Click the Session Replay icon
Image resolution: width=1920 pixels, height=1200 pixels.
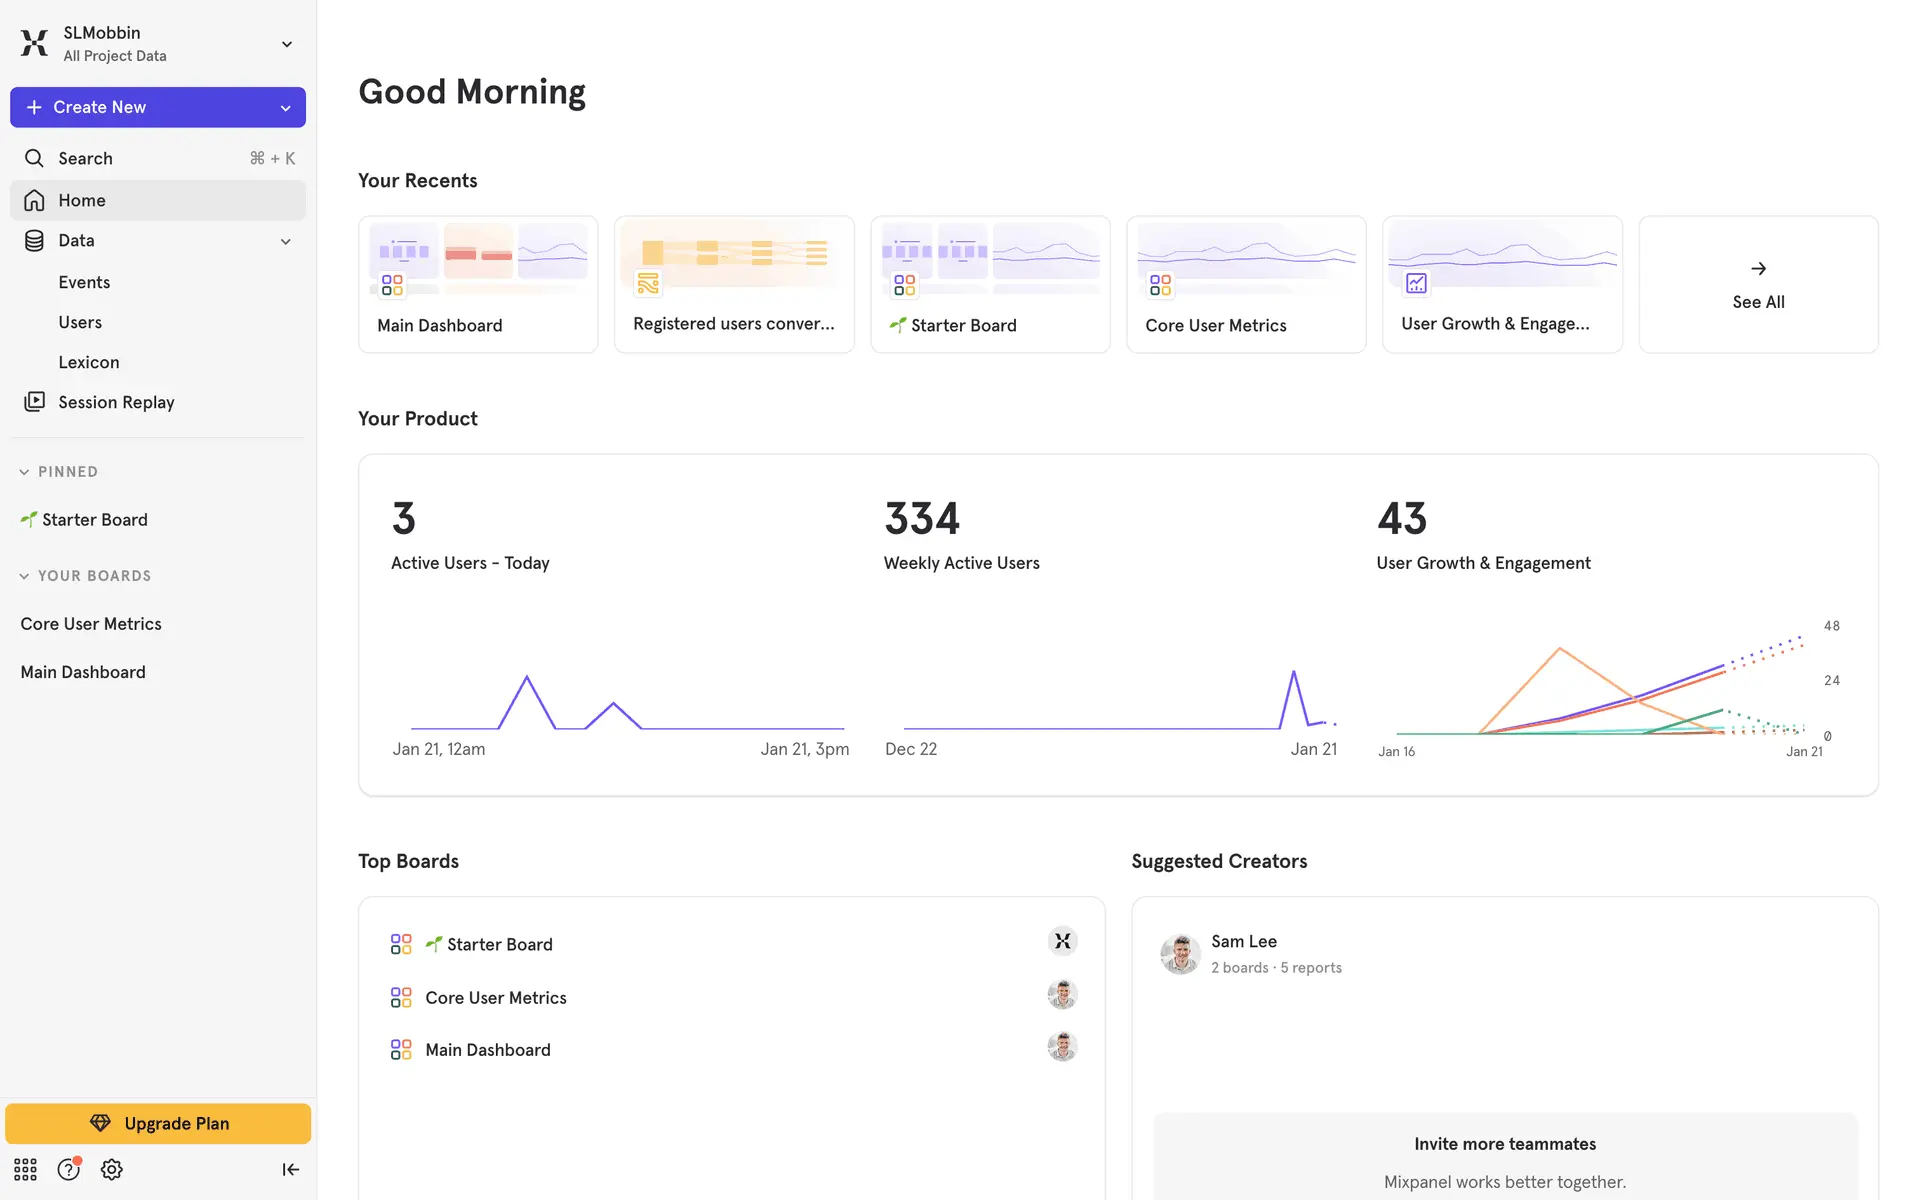pyautogui.click(x=34, y=402)
